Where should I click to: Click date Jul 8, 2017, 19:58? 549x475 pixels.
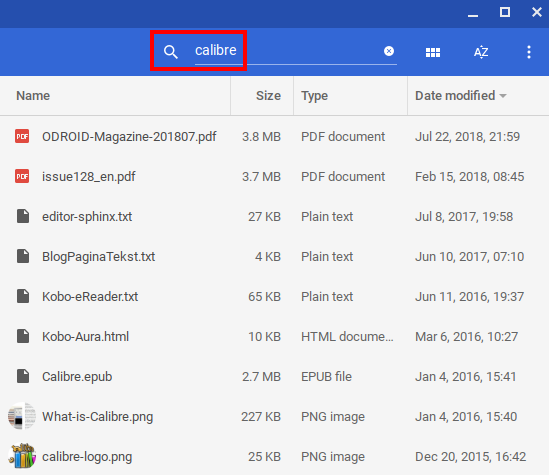[x=464, y=217]
